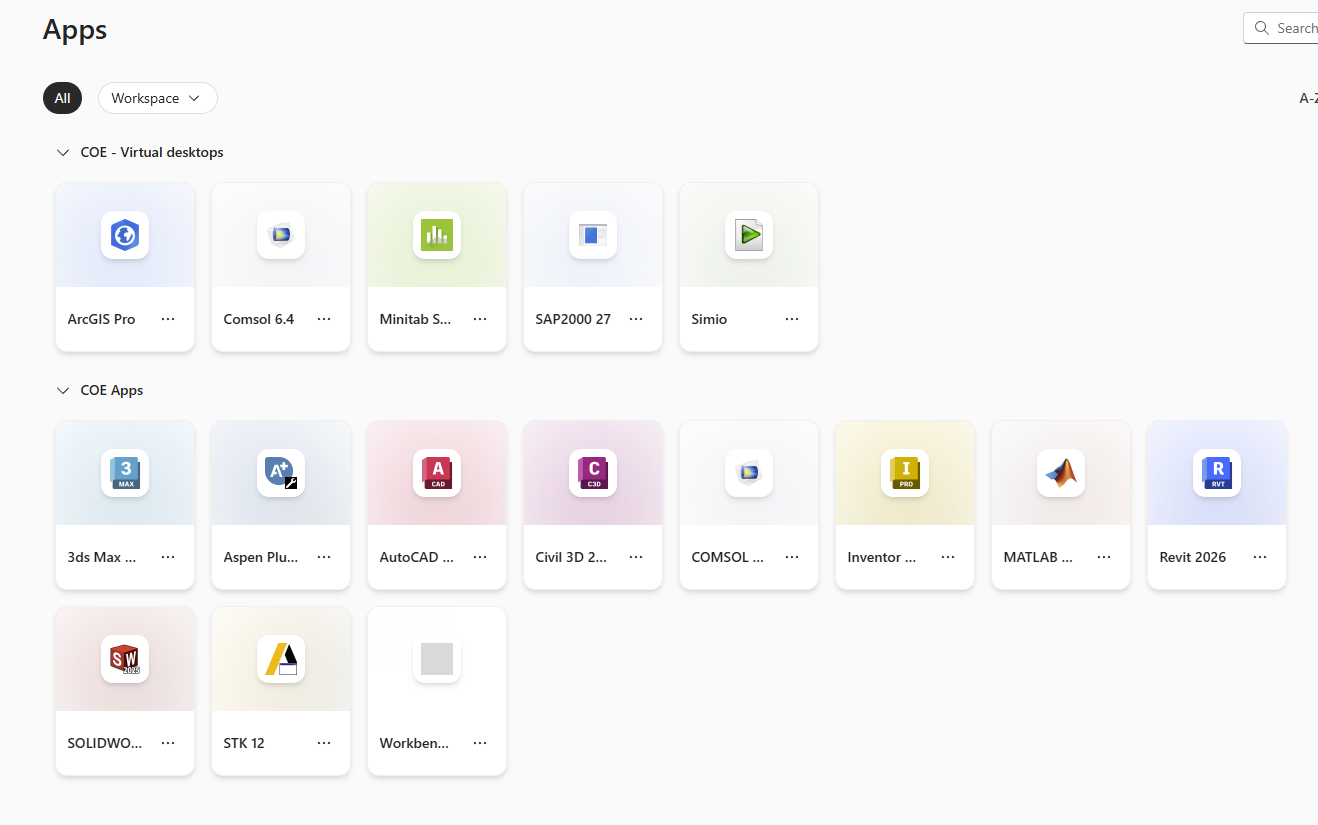Click the SAP2000 27 name label
The height and width of the screenshot is (825, 1318).
pyautogui.click(x=573, y=319)
